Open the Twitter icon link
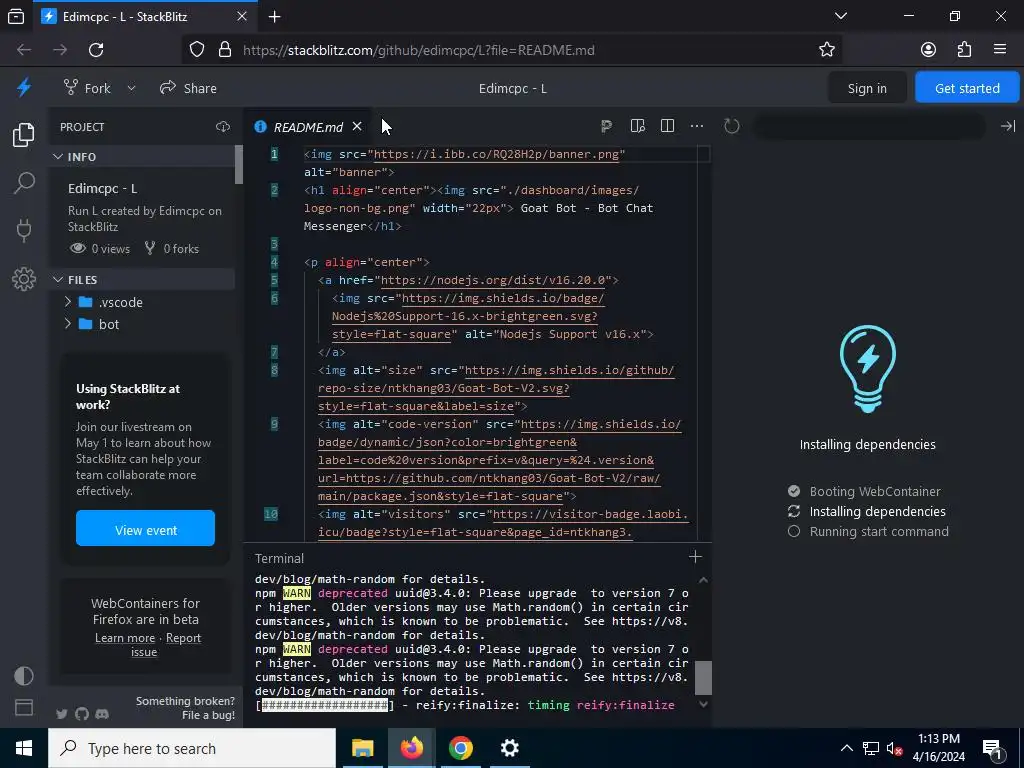Screen dimensions: 1024x768 [62, 714]
